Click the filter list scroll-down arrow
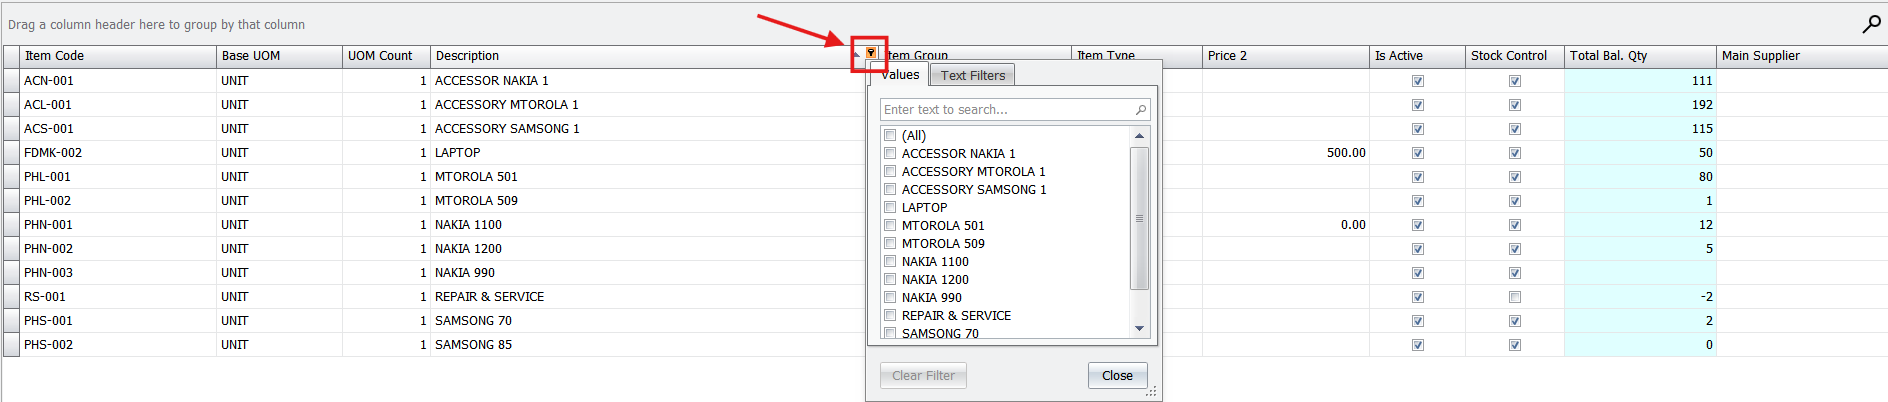This screenshot has width=1888, height=402. click(1139, 328)
